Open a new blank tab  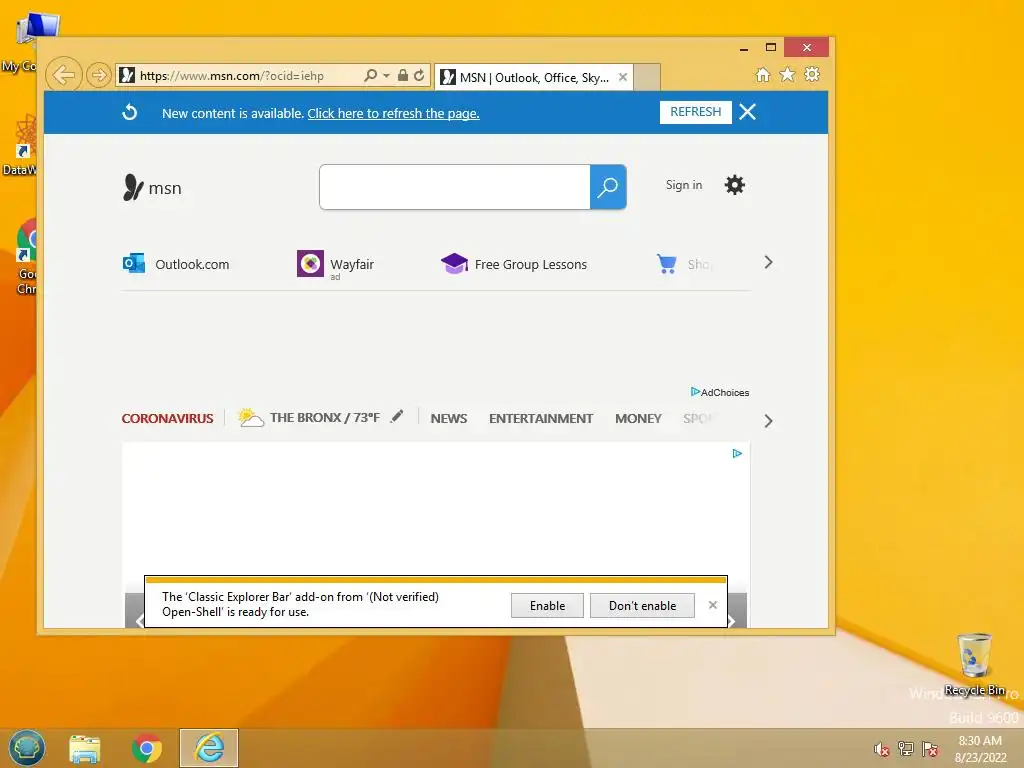click(647, 77)
